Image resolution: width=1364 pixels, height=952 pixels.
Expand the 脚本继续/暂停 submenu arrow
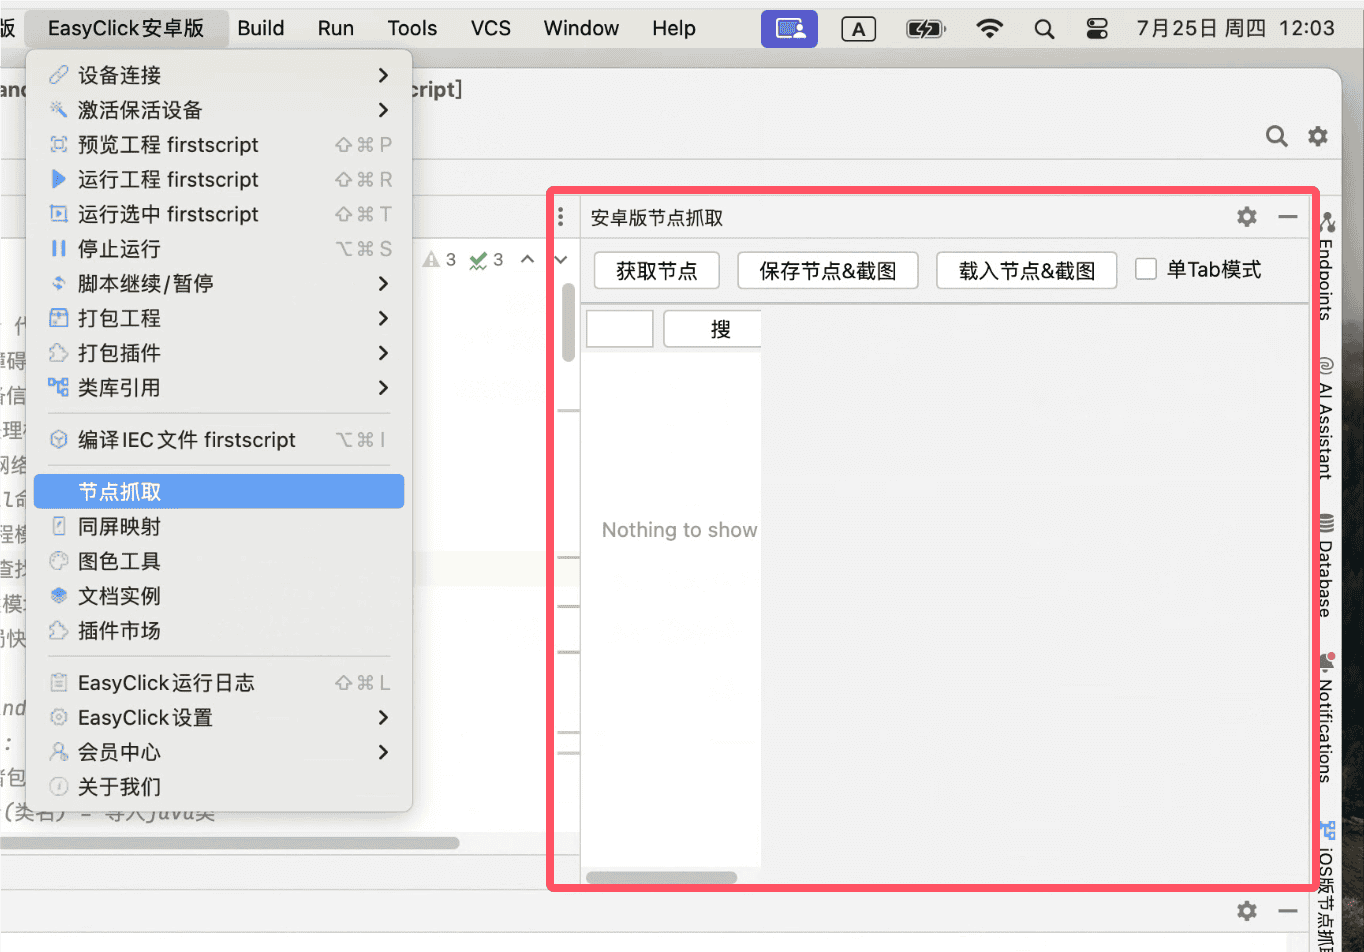pyautogui.click(x=384, y=284)
